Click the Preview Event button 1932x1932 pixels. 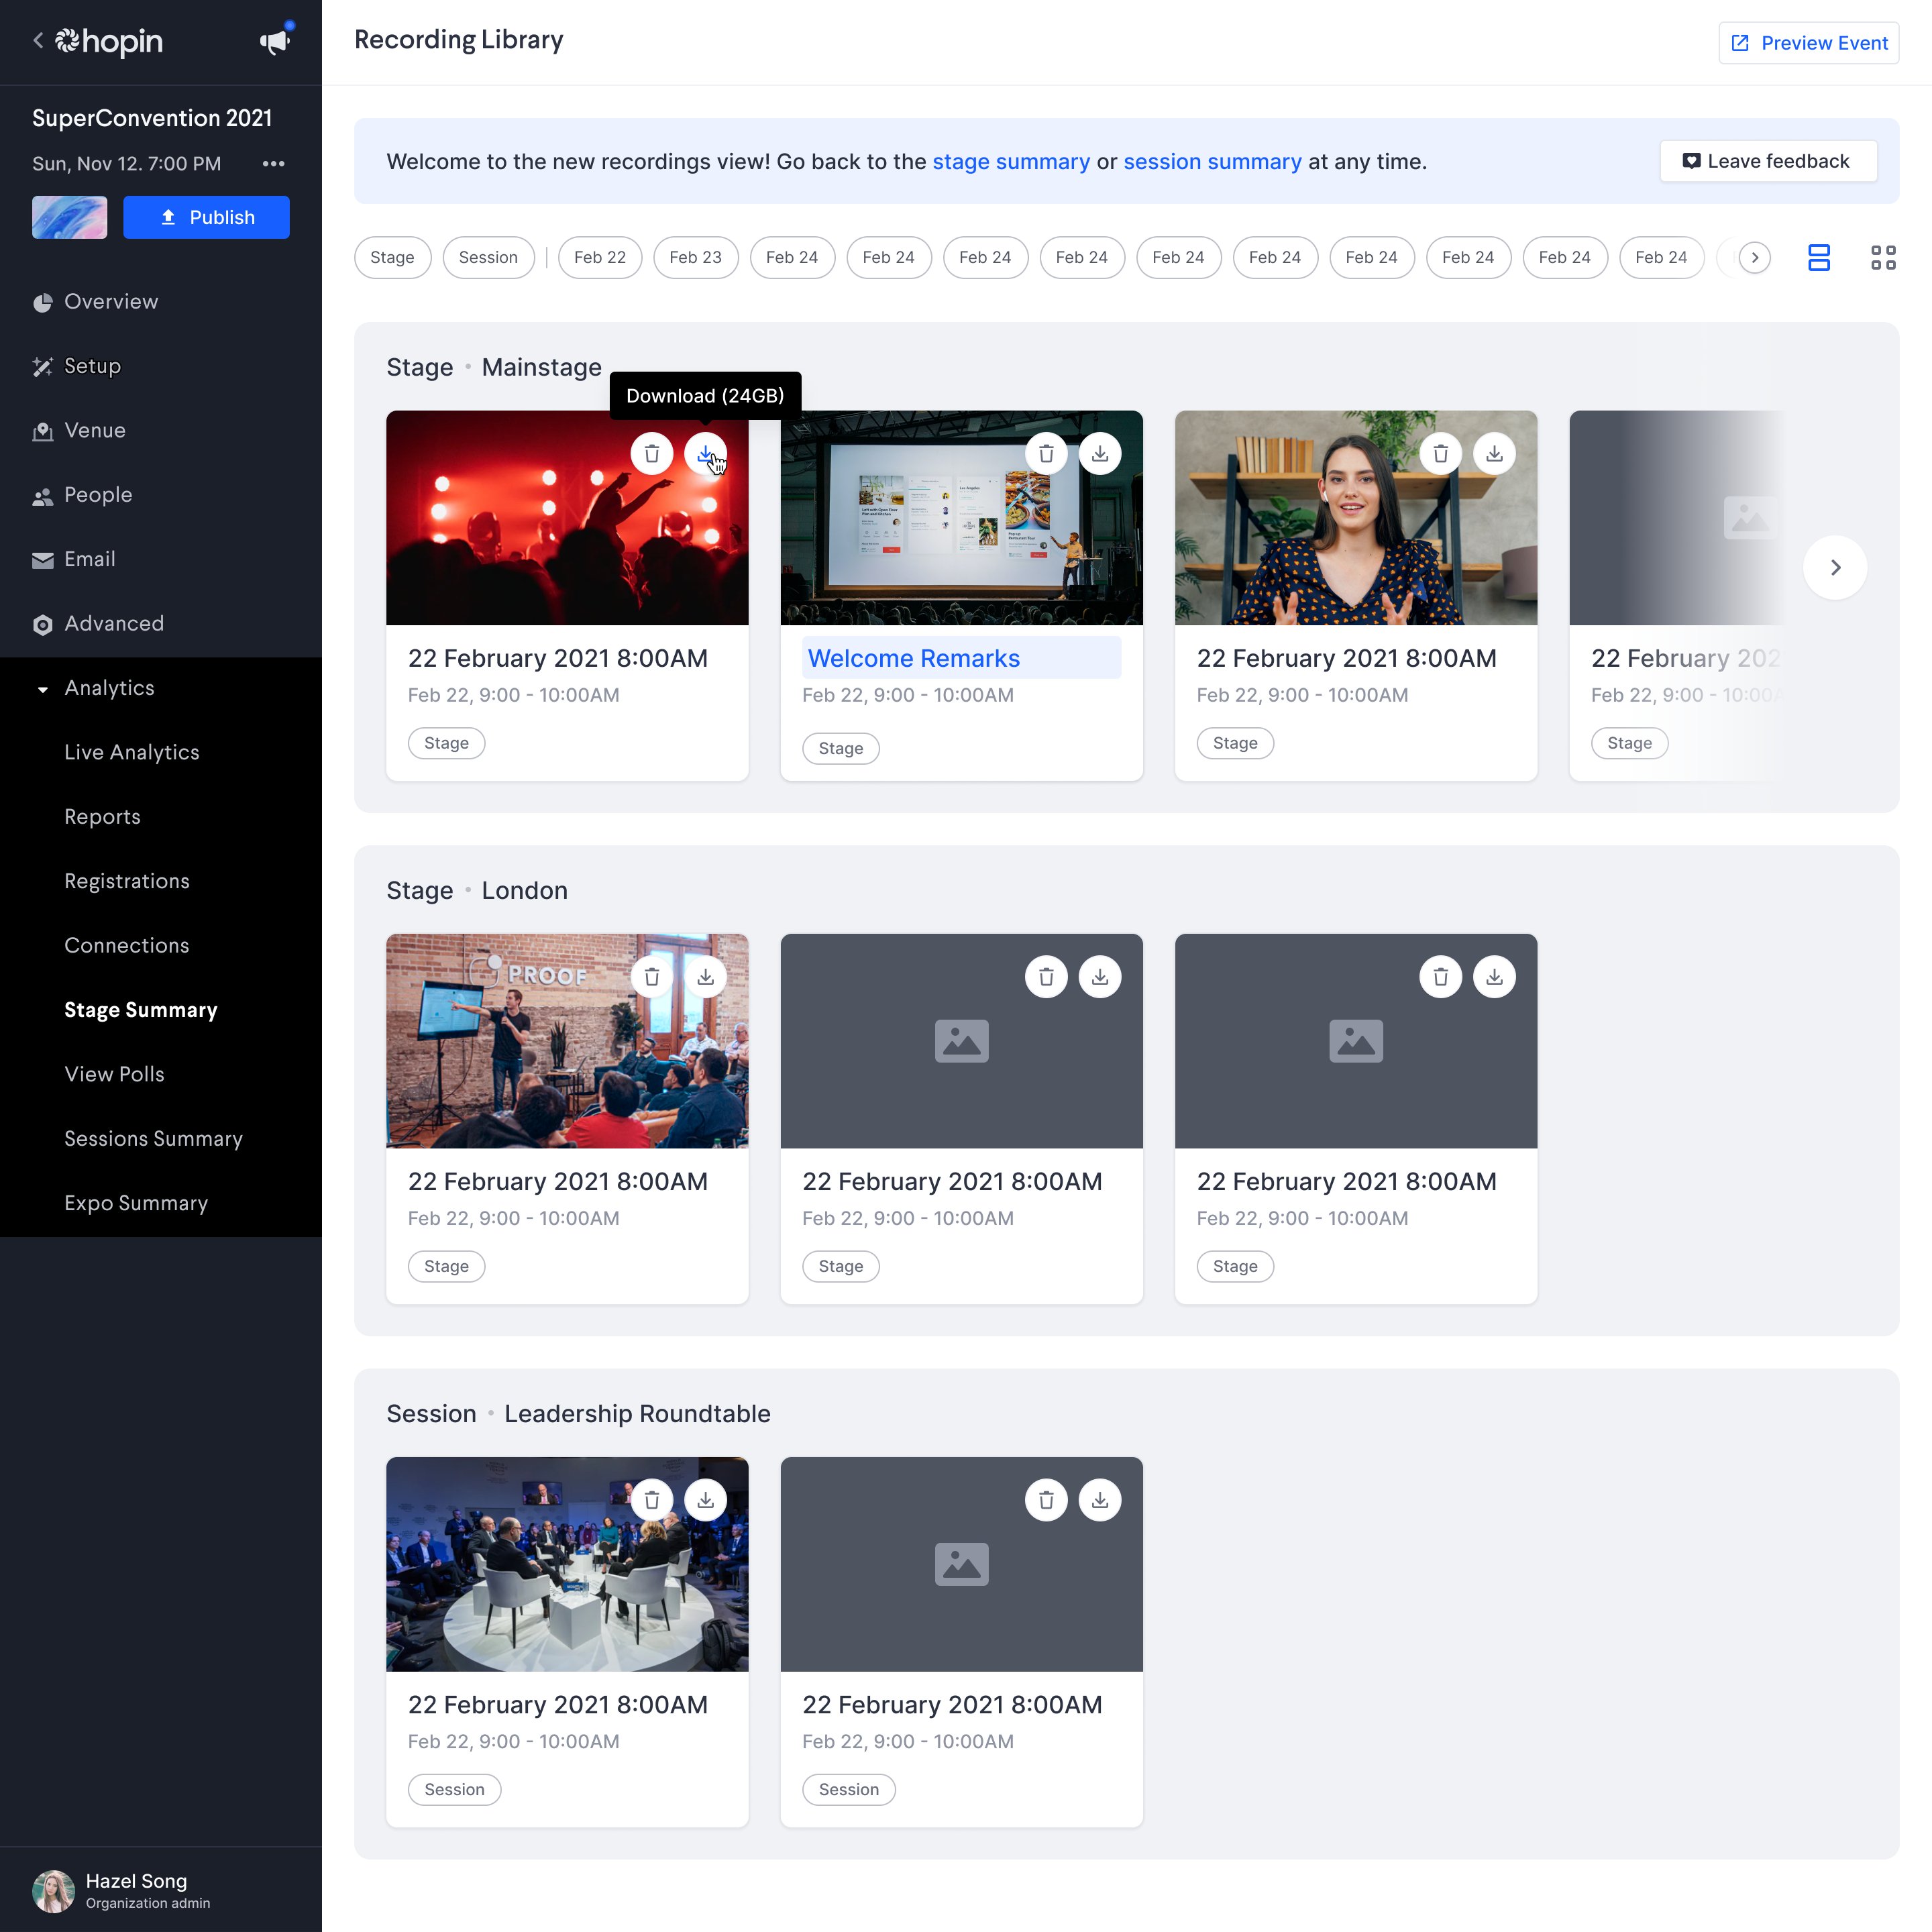[x=1808, y=43]
